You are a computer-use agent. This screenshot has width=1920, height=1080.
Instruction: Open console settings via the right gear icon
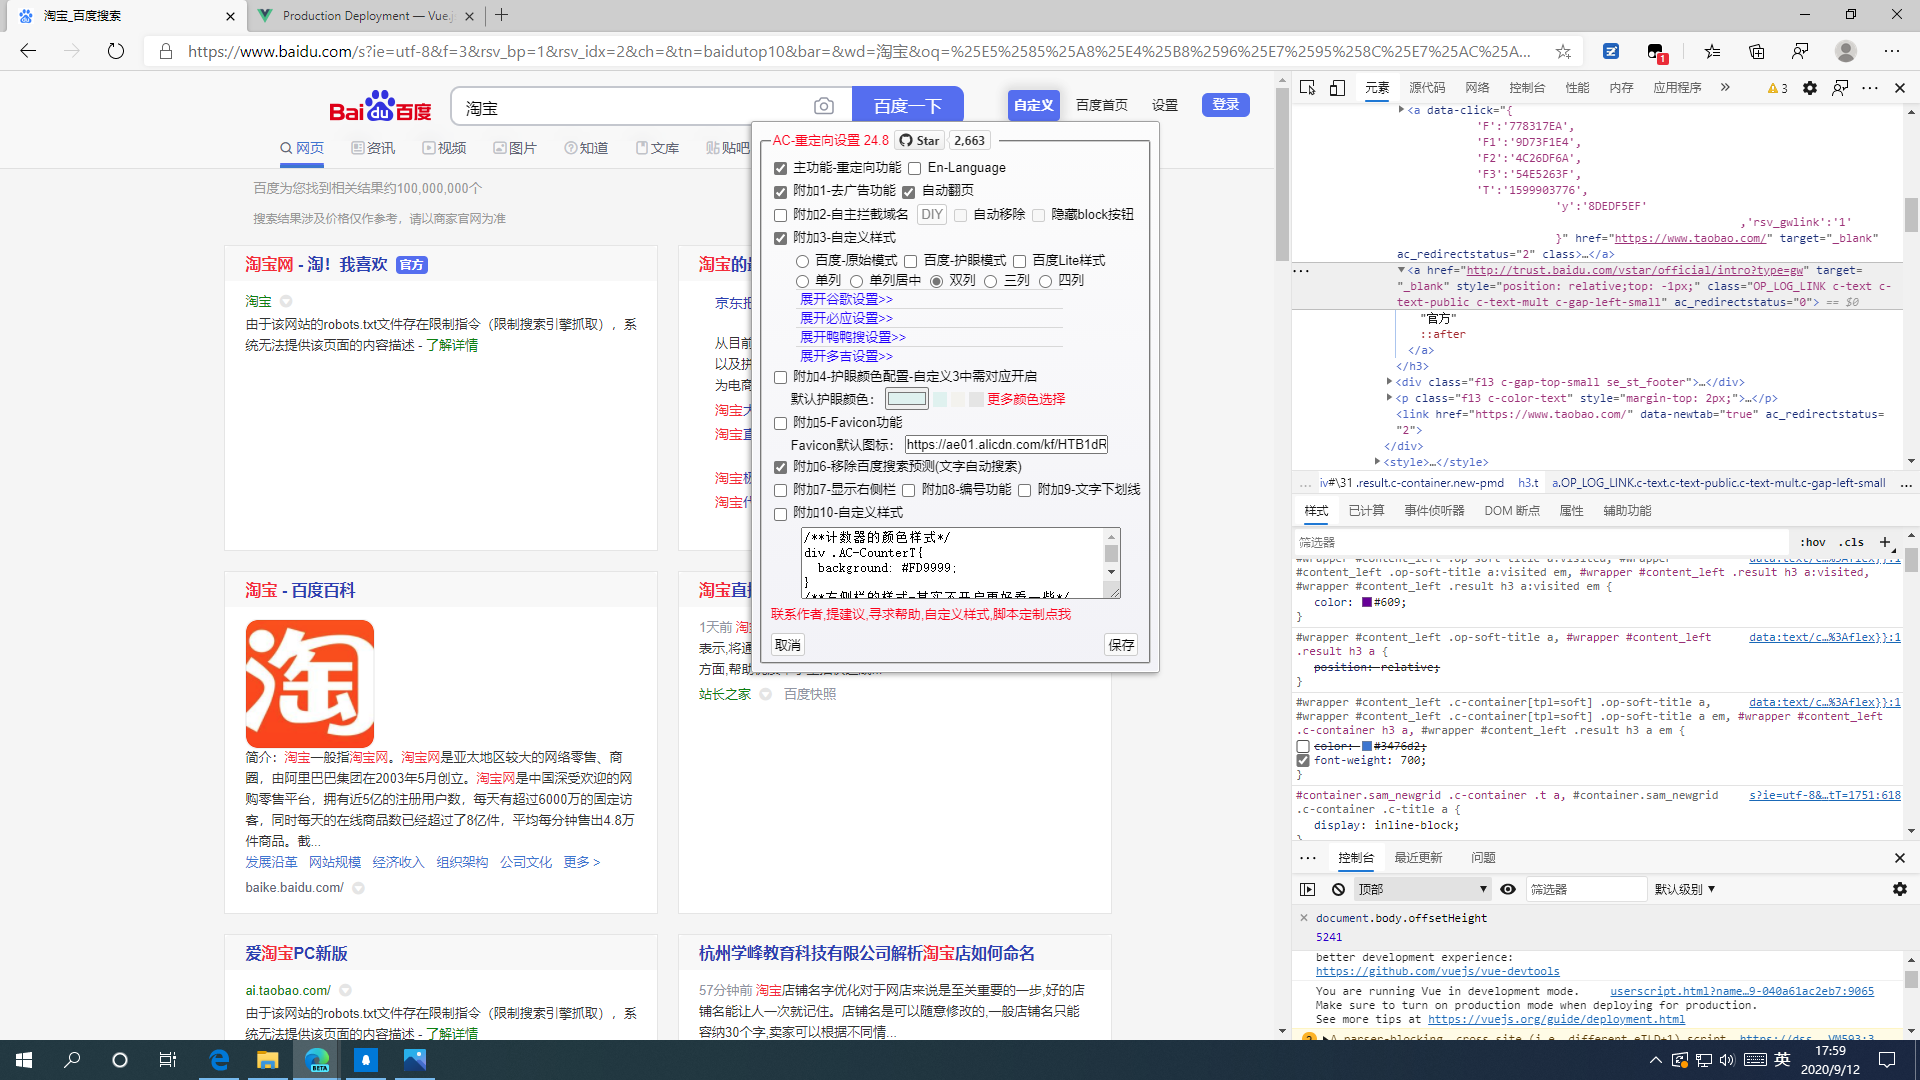(1898, 889)
